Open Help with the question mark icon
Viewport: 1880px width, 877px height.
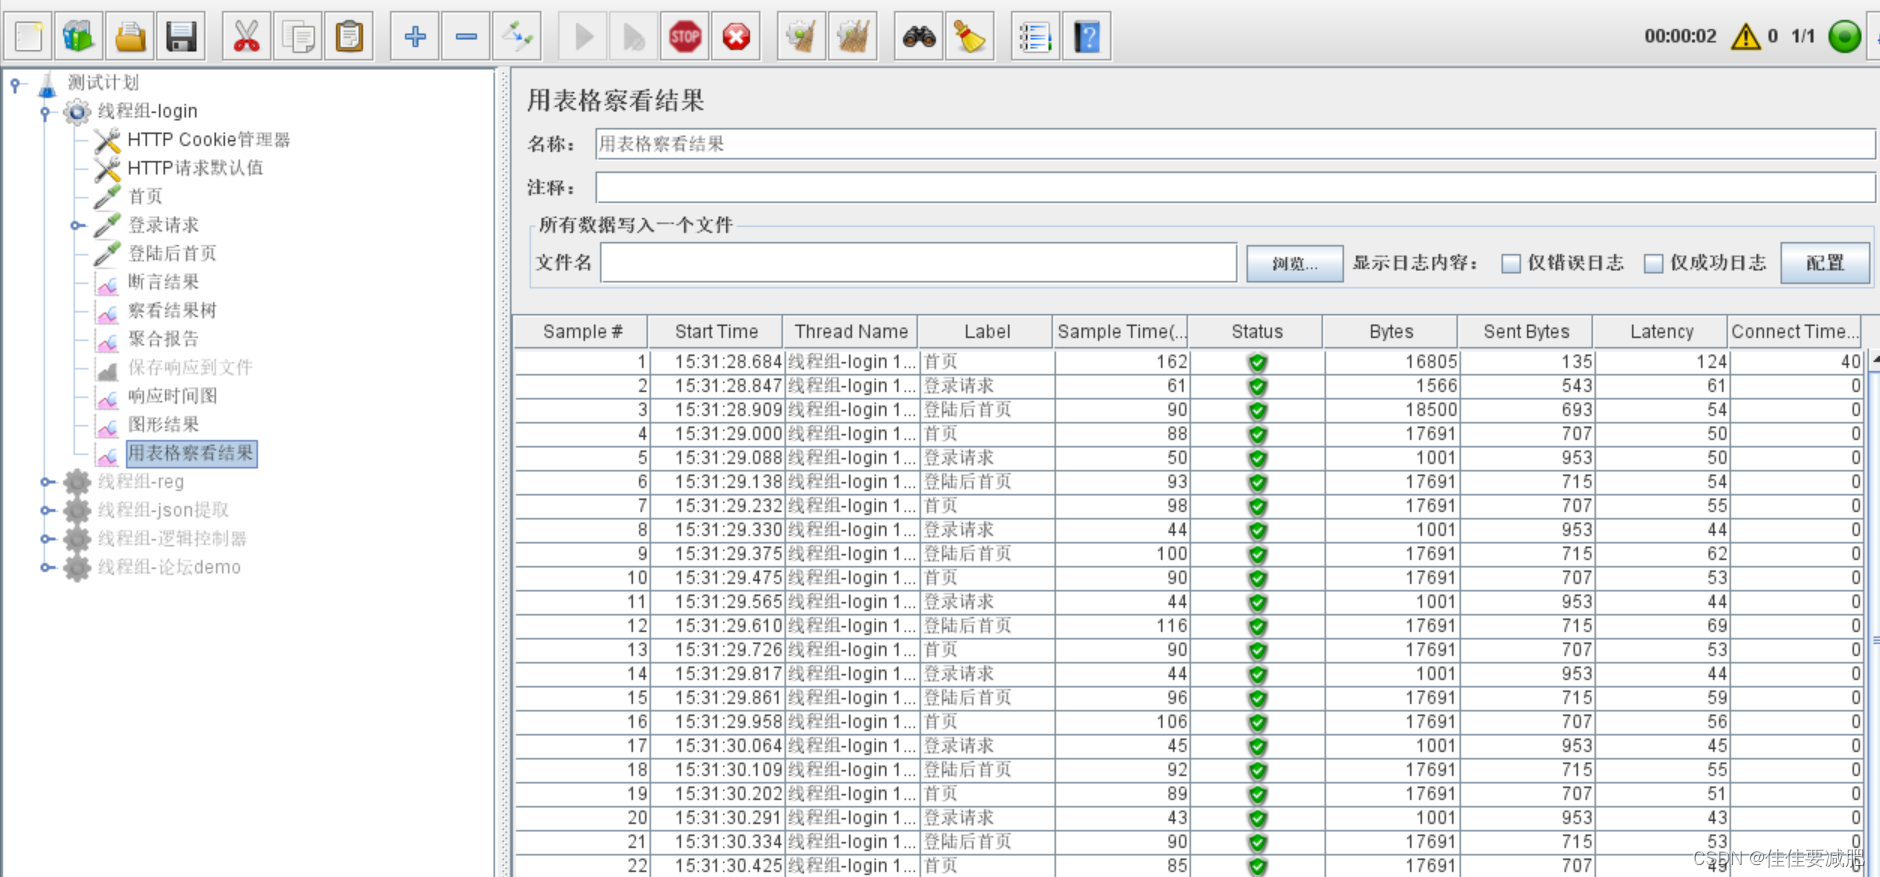click(1087, 37)
